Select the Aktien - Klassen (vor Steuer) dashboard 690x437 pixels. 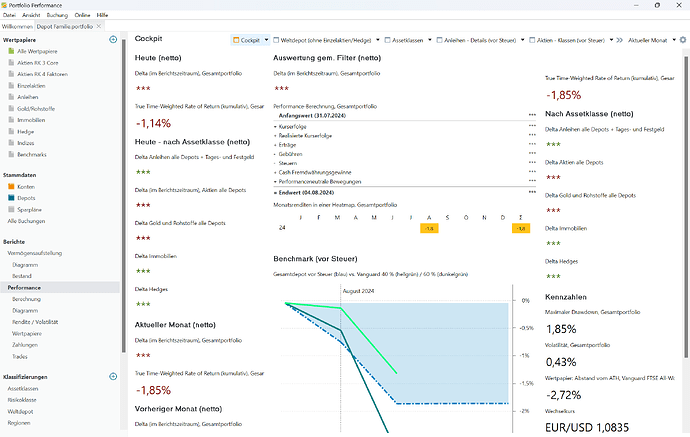(x=567, y=40)
